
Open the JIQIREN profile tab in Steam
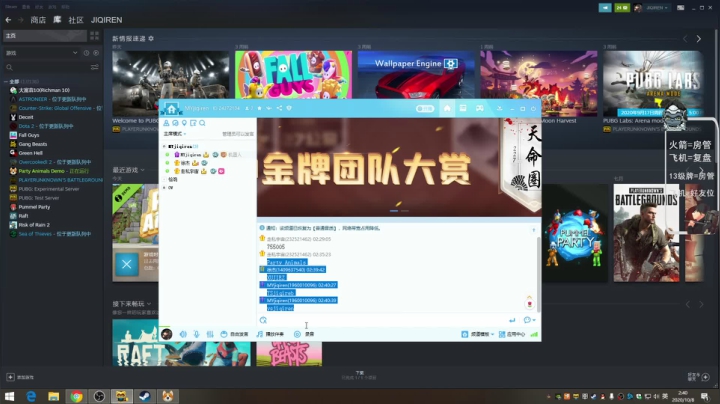click(107, 20)
